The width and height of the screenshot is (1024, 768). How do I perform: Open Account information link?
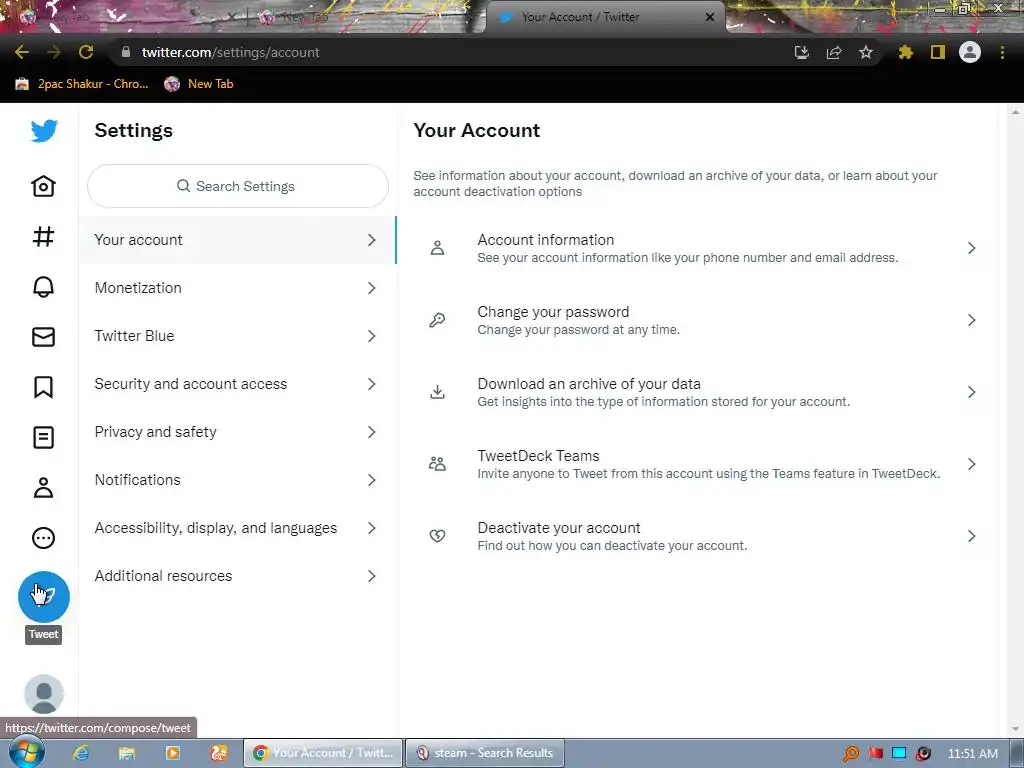click(x=697, y=248)
